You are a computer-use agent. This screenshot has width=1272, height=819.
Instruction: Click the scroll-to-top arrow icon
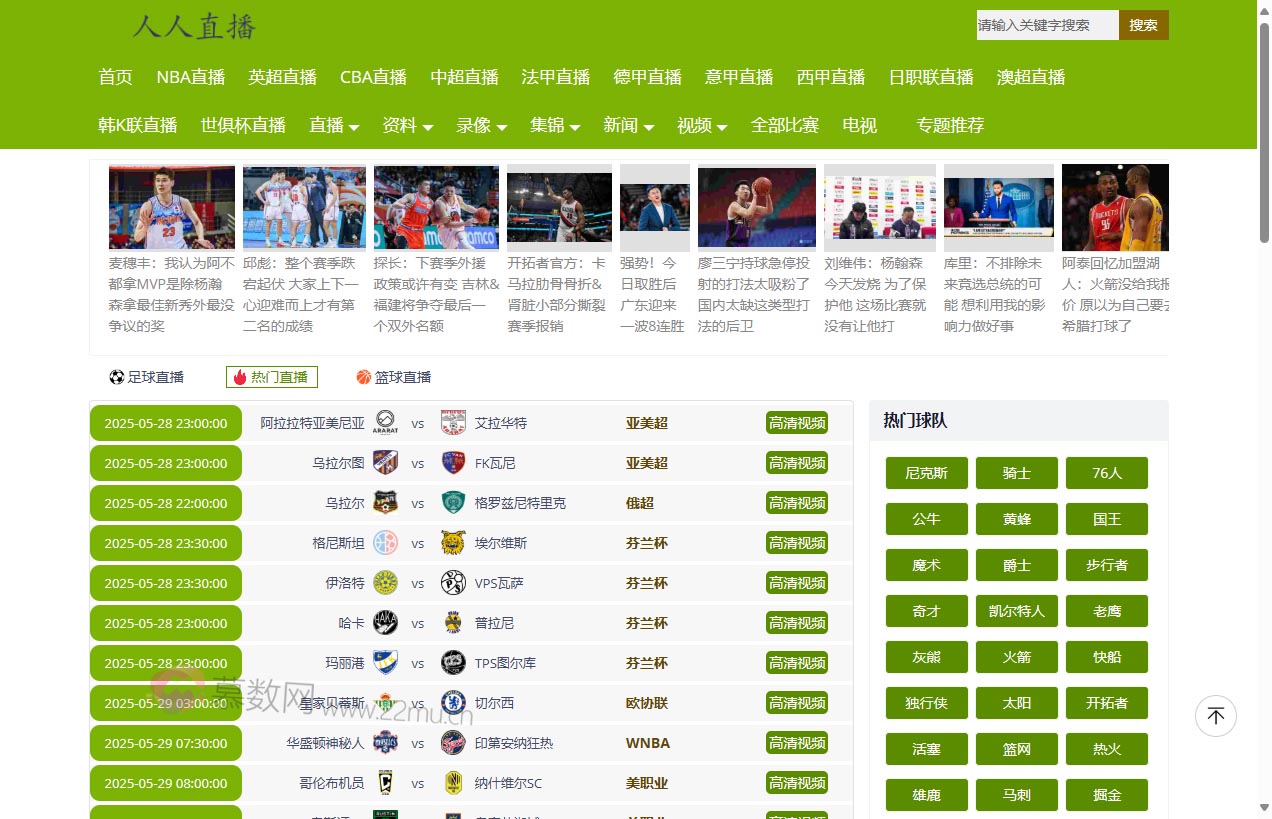[x=1215, y=716]
